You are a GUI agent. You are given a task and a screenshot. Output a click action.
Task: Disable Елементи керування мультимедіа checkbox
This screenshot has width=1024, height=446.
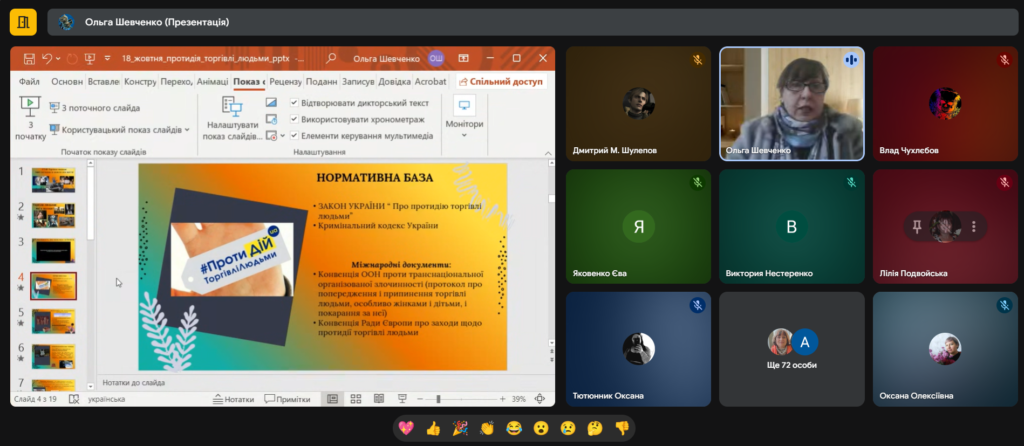(x=294, y=135)
